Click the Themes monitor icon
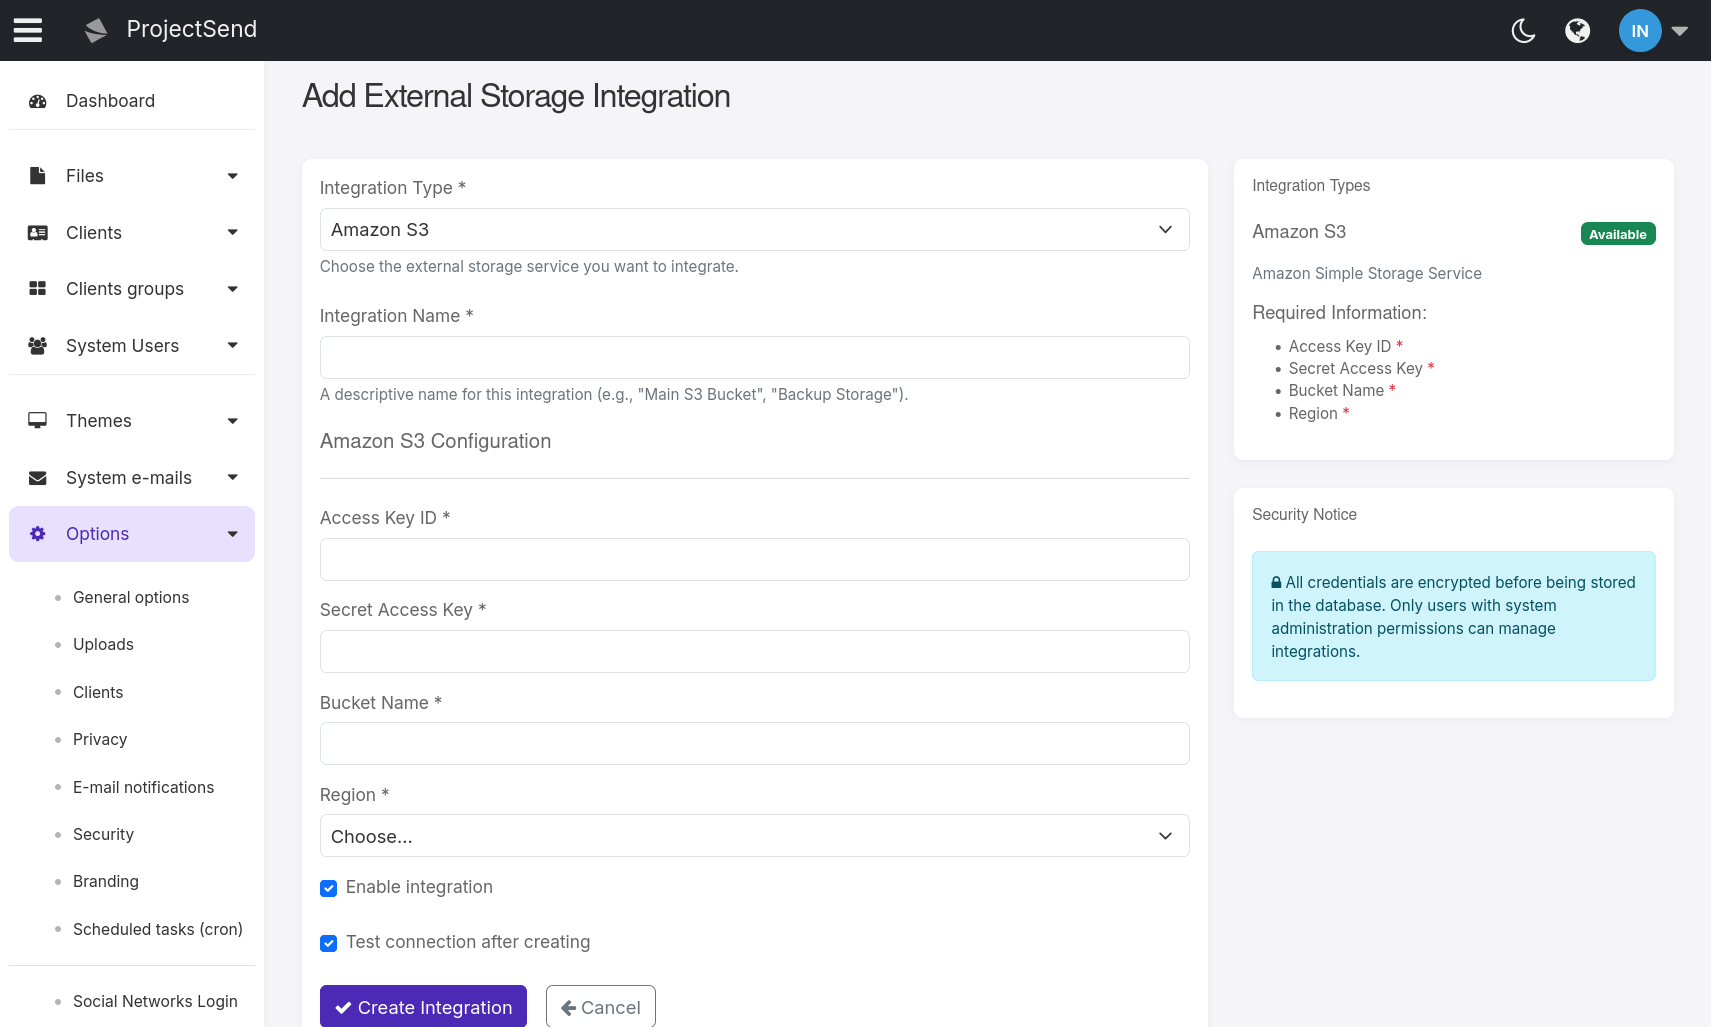 [37, 420]
